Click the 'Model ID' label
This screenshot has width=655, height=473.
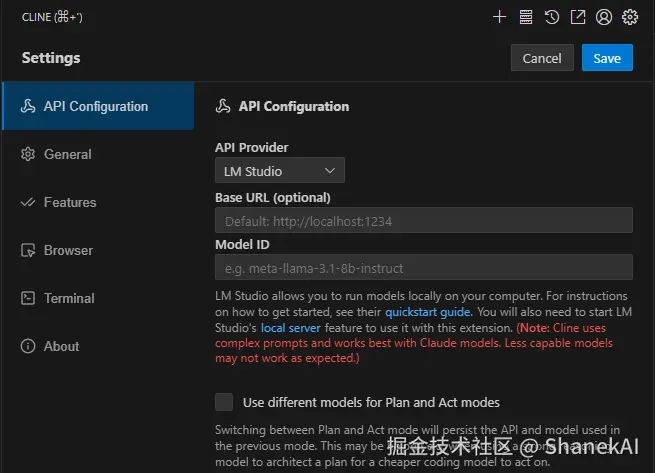[242, 244]
